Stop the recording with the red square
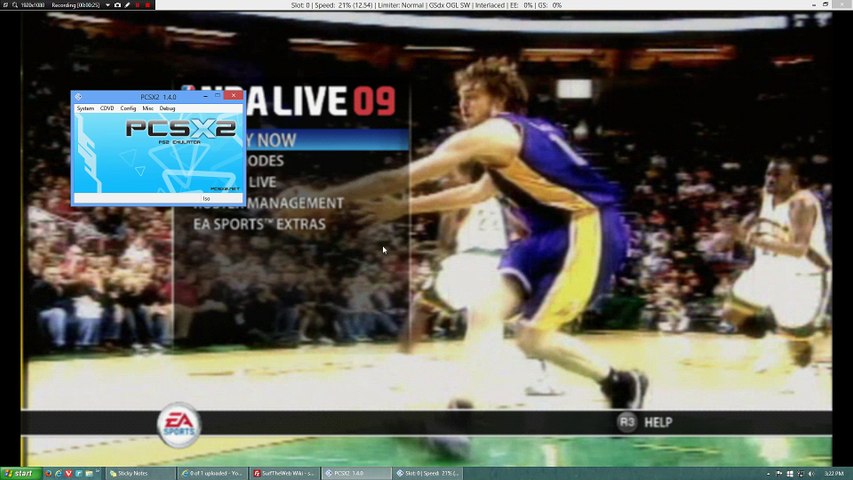853x480 pixels. point(147,5)
